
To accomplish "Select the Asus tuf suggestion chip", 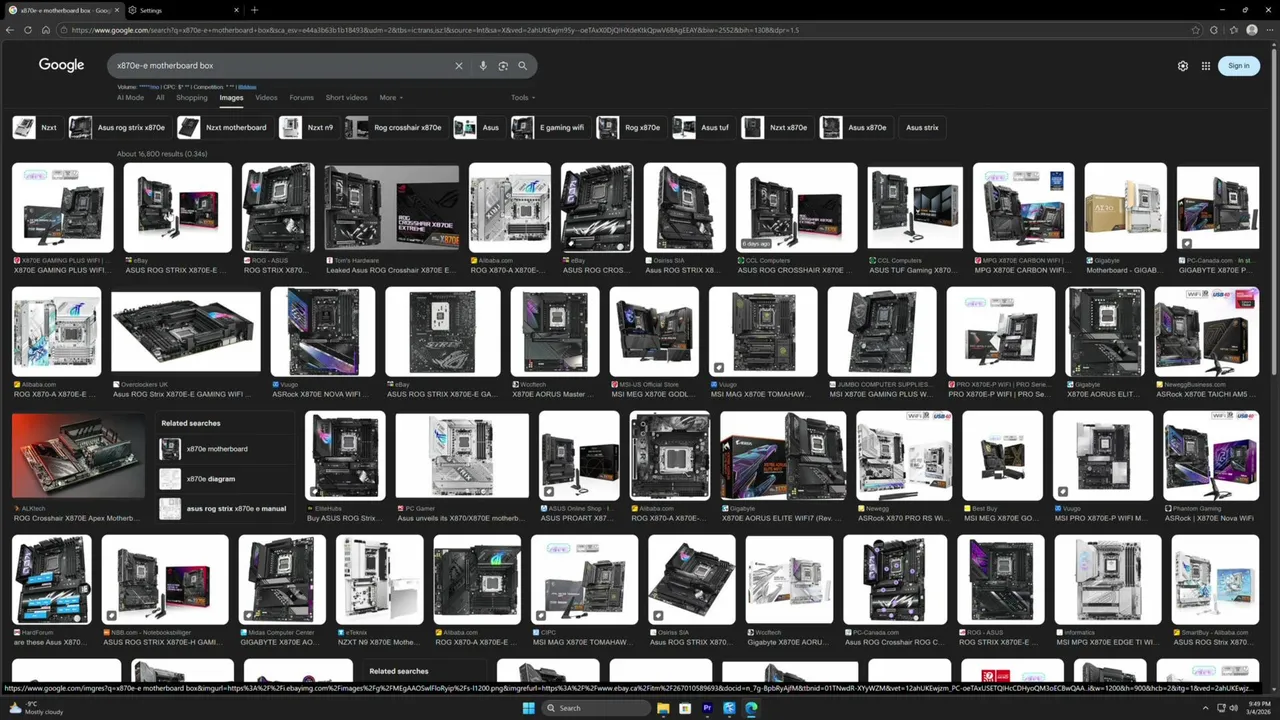I will [x=703, y=127].
